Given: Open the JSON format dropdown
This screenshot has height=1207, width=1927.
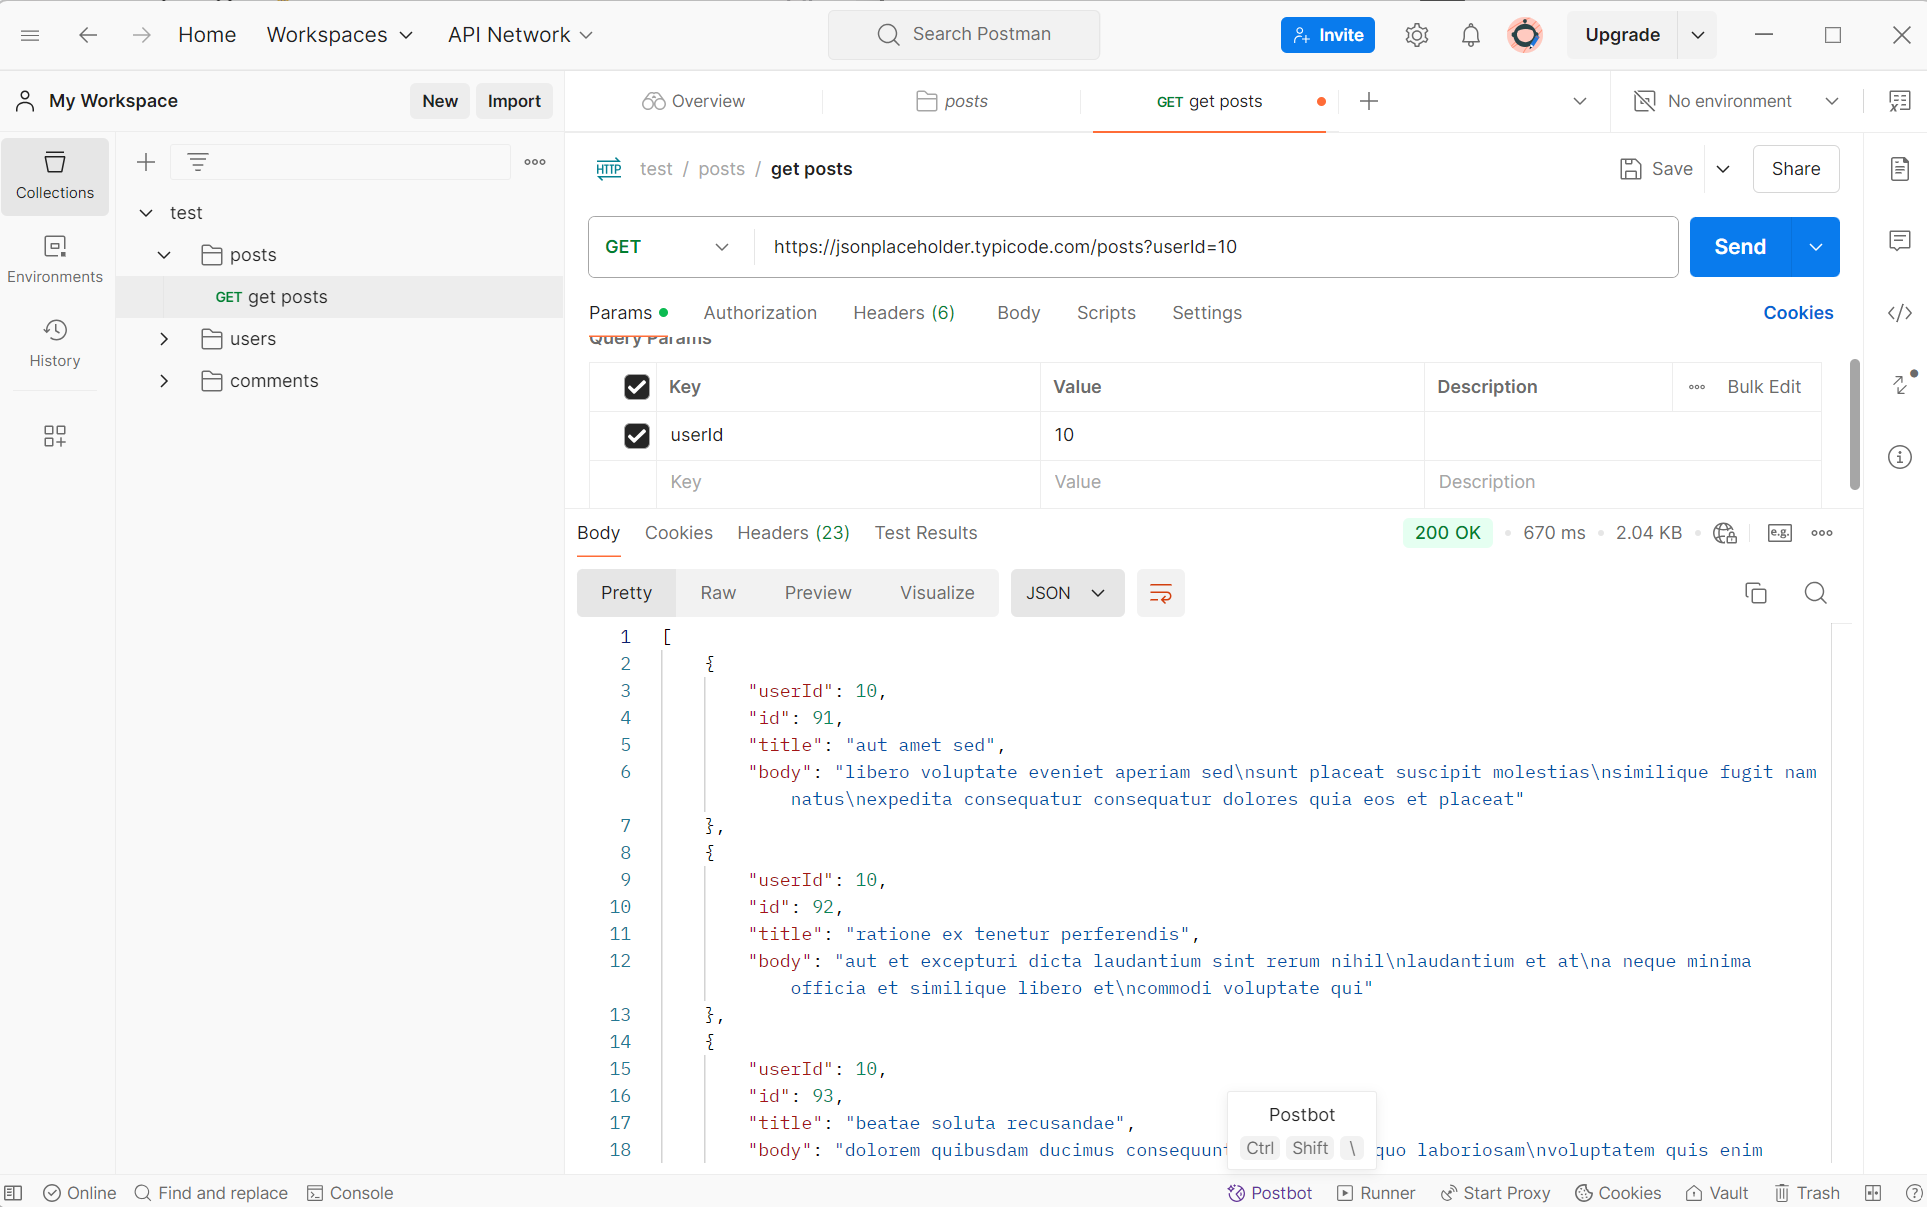Looking at the screenshot, I should tap(1066, 593).
